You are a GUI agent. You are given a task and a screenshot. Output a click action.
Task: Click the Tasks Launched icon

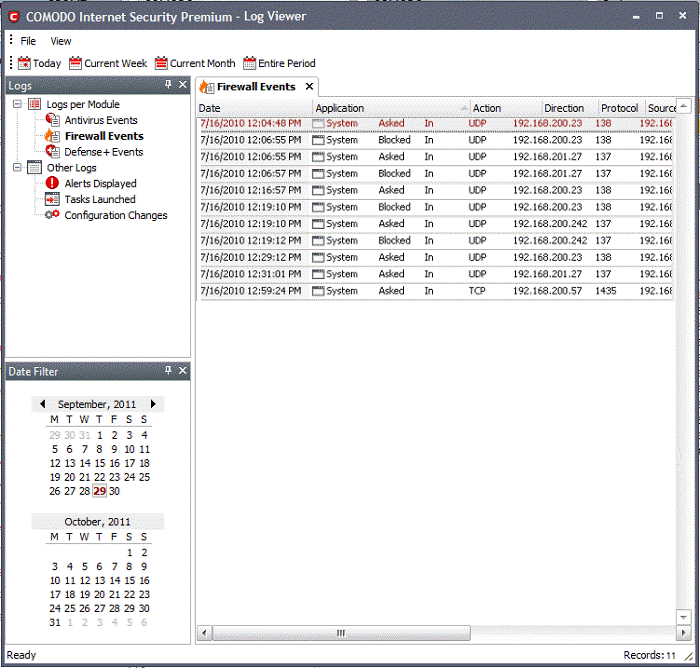52,199
